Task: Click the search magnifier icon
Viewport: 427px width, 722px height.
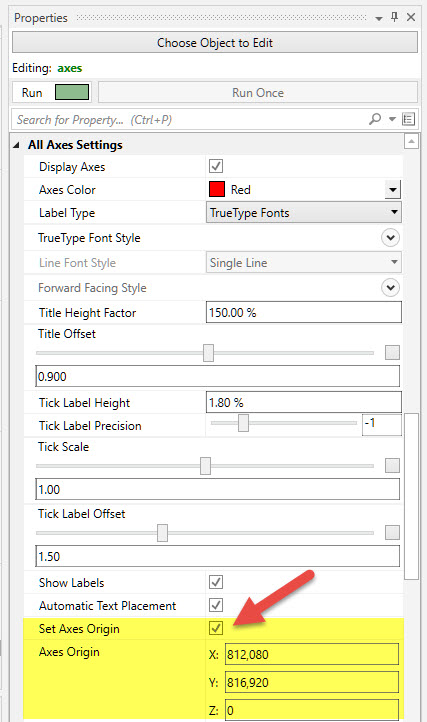Action: pyautogui.click(x=375, y=119)
